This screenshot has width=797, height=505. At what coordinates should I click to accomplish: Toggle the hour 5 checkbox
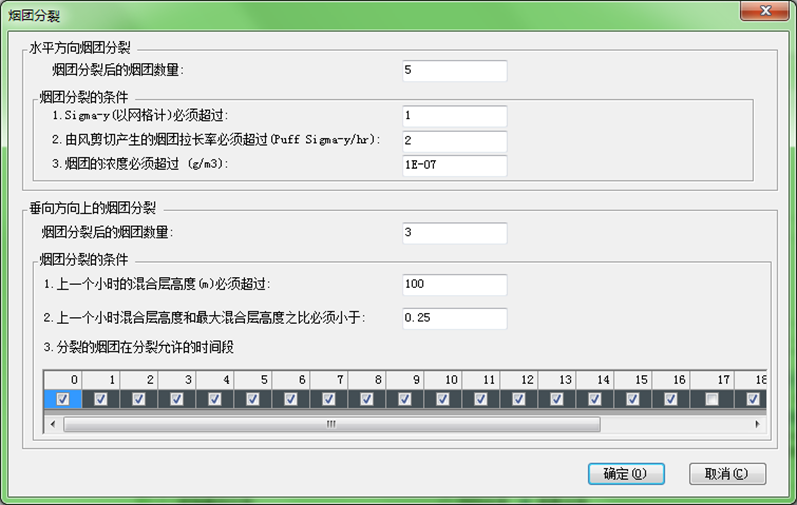[252, 399]
